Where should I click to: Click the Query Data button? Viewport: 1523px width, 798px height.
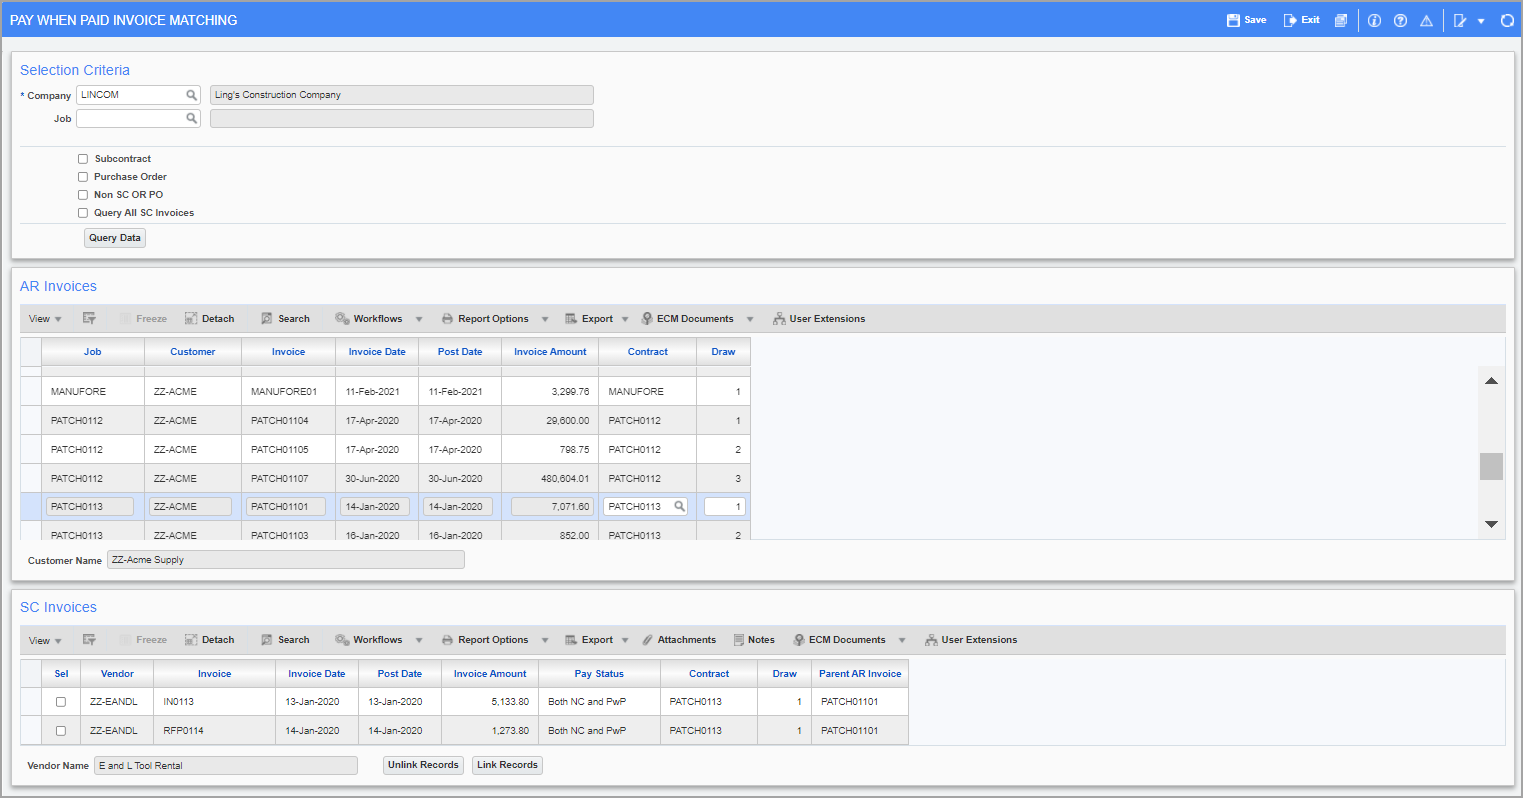click(x=114, y=237)
